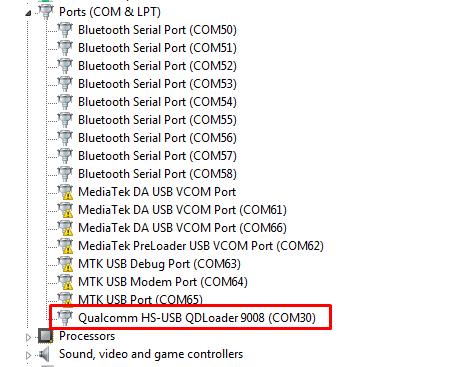Click the Qualcomm HS-USB QDLoader port icon
This screenshot has width=451, height=367.
(x=65, y=318)
